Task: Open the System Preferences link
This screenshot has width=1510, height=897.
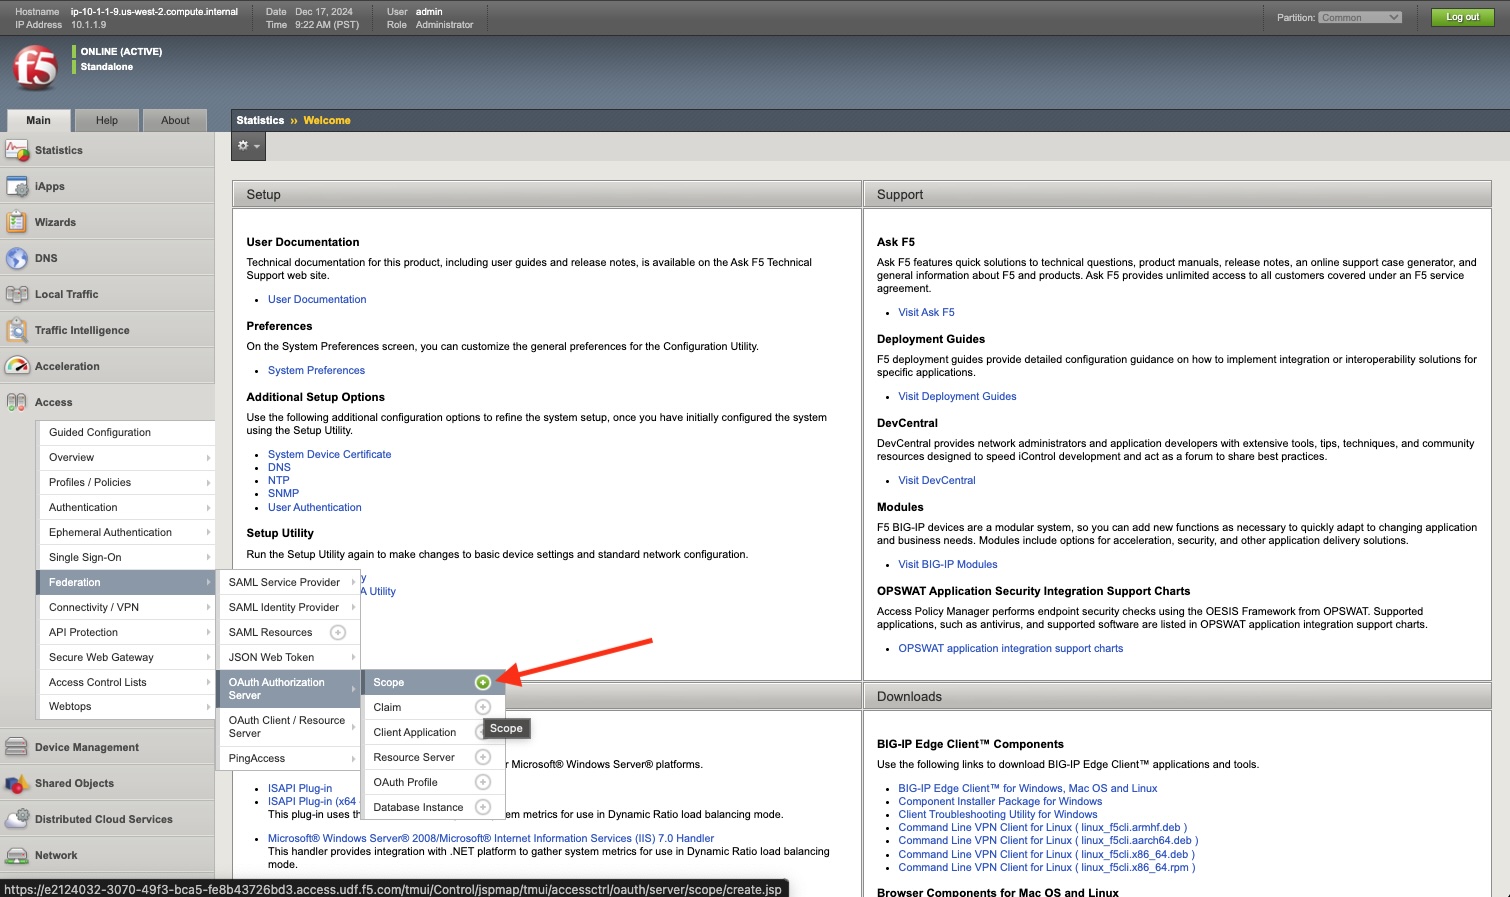Action: click(316, 370)
